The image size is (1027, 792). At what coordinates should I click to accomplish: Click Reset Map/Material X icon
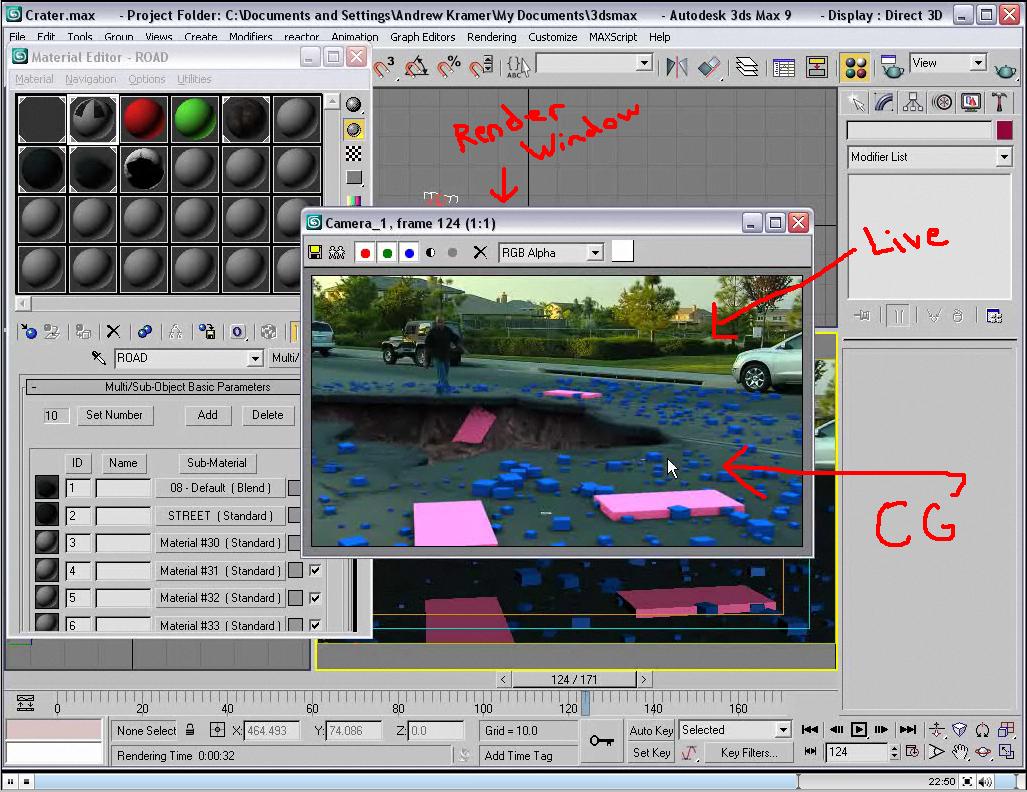coord(113,331)
